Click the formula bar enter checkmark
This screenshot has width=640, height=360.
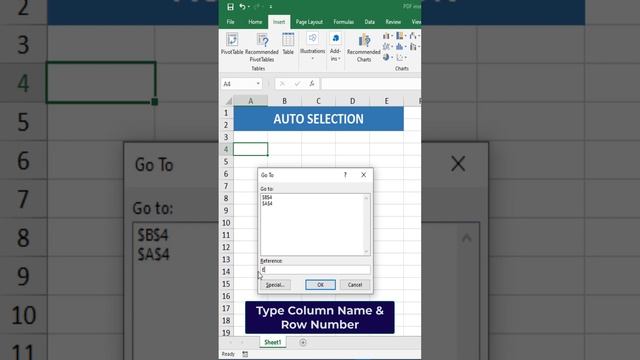(297, 84)
